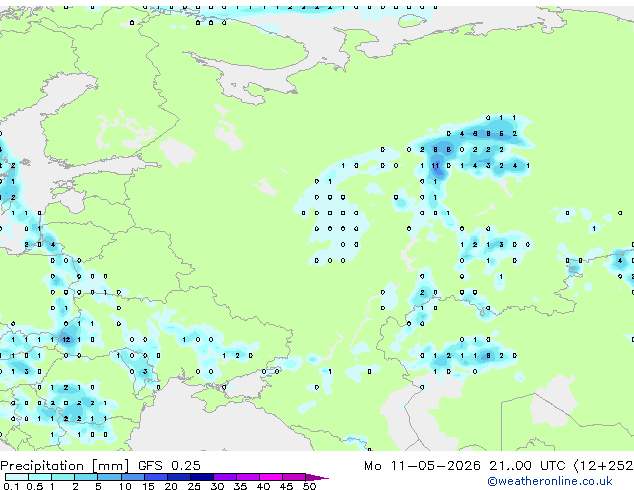This screenshot has height=490, width=634.
Task: Click the '21..00 UTC' time text
Action: [x=527, y=466]
